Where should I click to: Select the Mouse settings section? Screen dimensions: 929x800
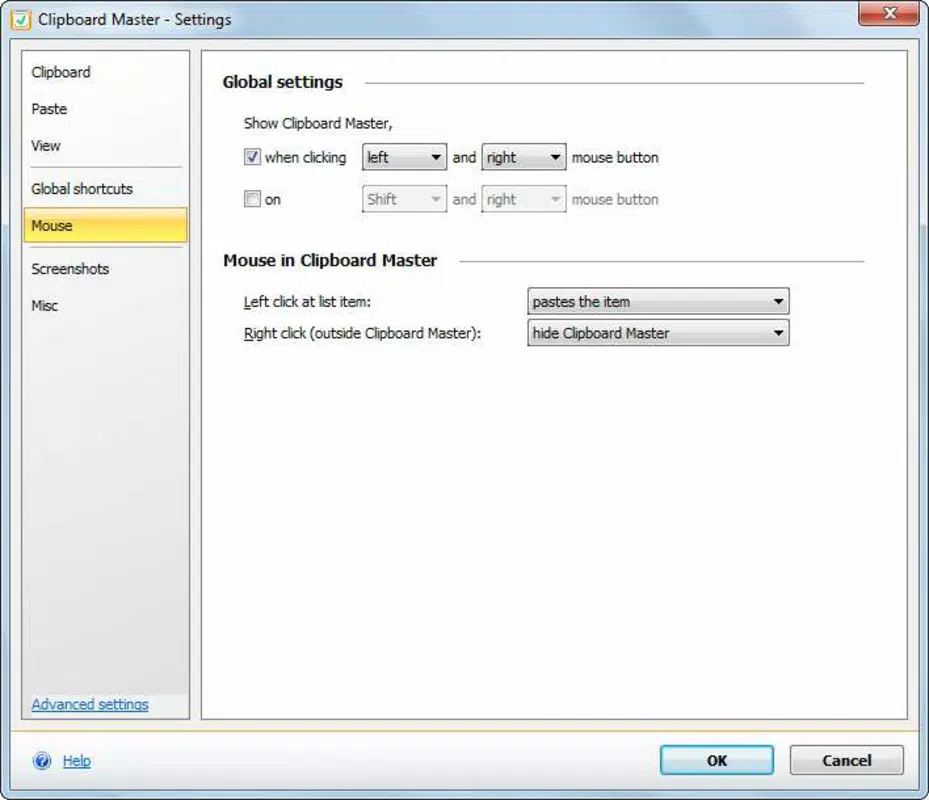coord(105,226)
